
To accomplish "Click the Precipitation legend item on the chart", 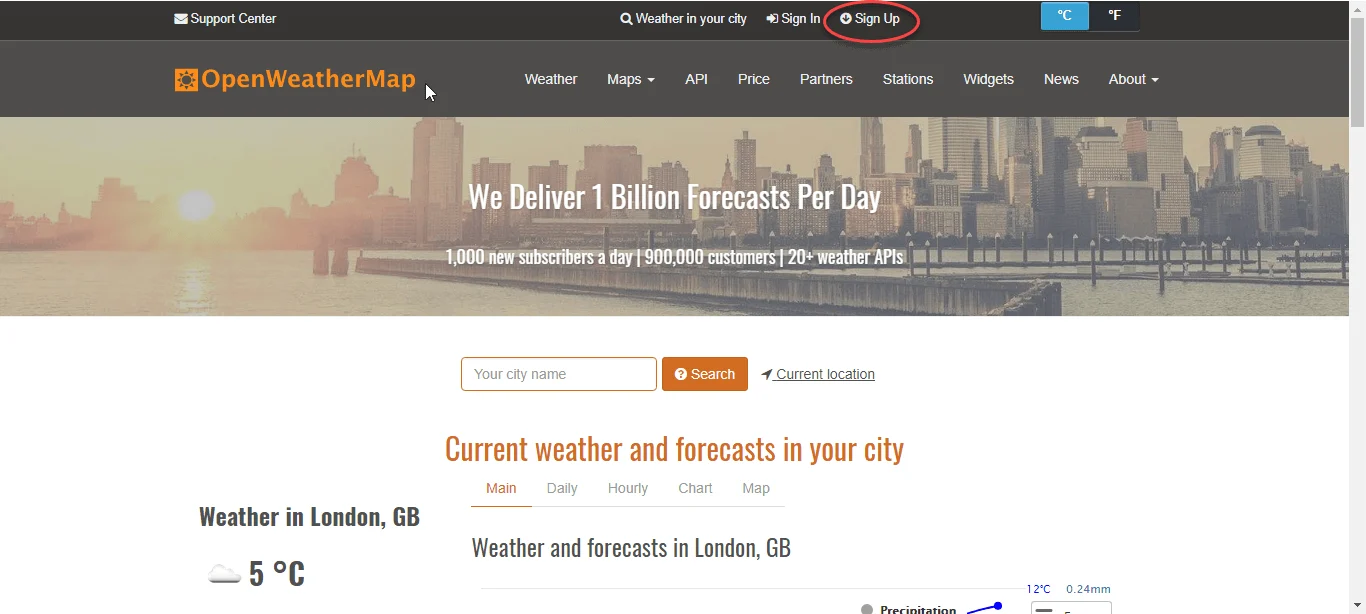I will click(908, 609).
